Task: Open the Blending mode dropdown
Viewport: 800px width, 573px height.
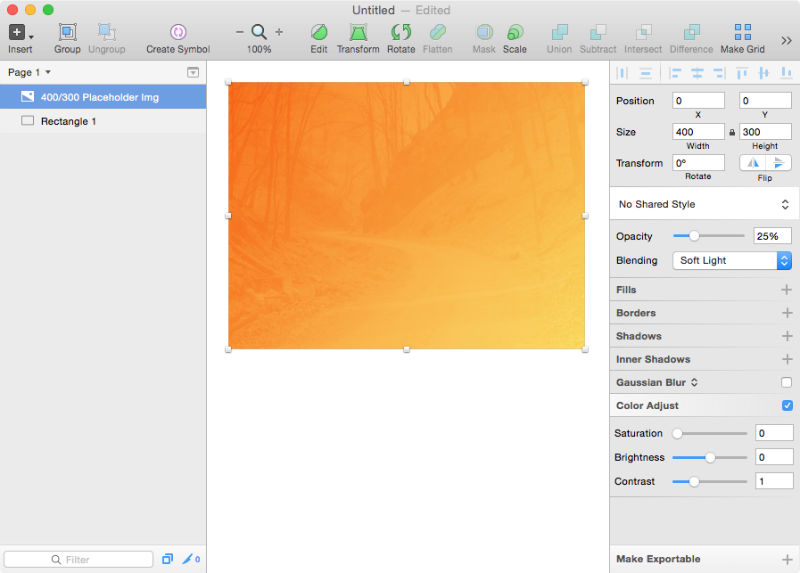Action: [x=734, y=260]
